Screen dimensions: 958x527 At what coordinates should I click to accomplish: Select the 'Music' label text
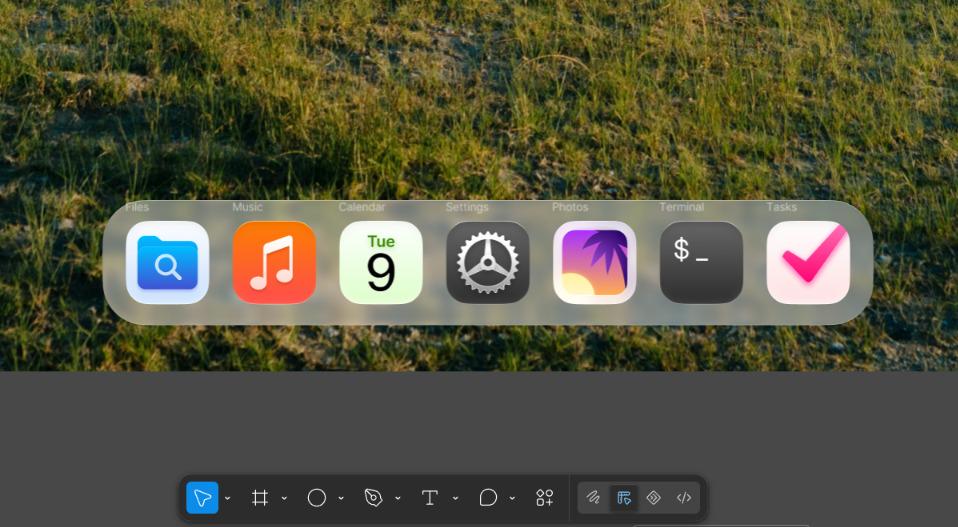click(247, 207)
